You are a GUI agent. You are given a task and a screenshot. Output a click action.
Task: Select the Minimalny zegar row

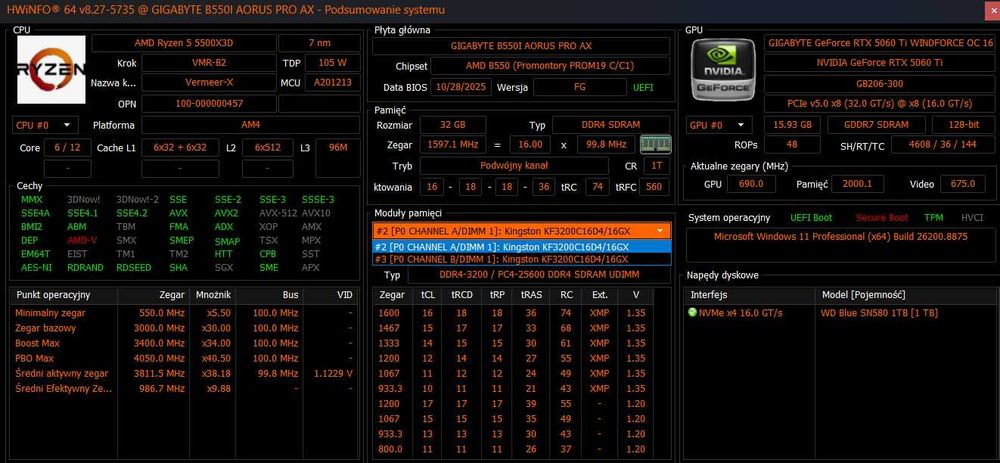(182, 312)
